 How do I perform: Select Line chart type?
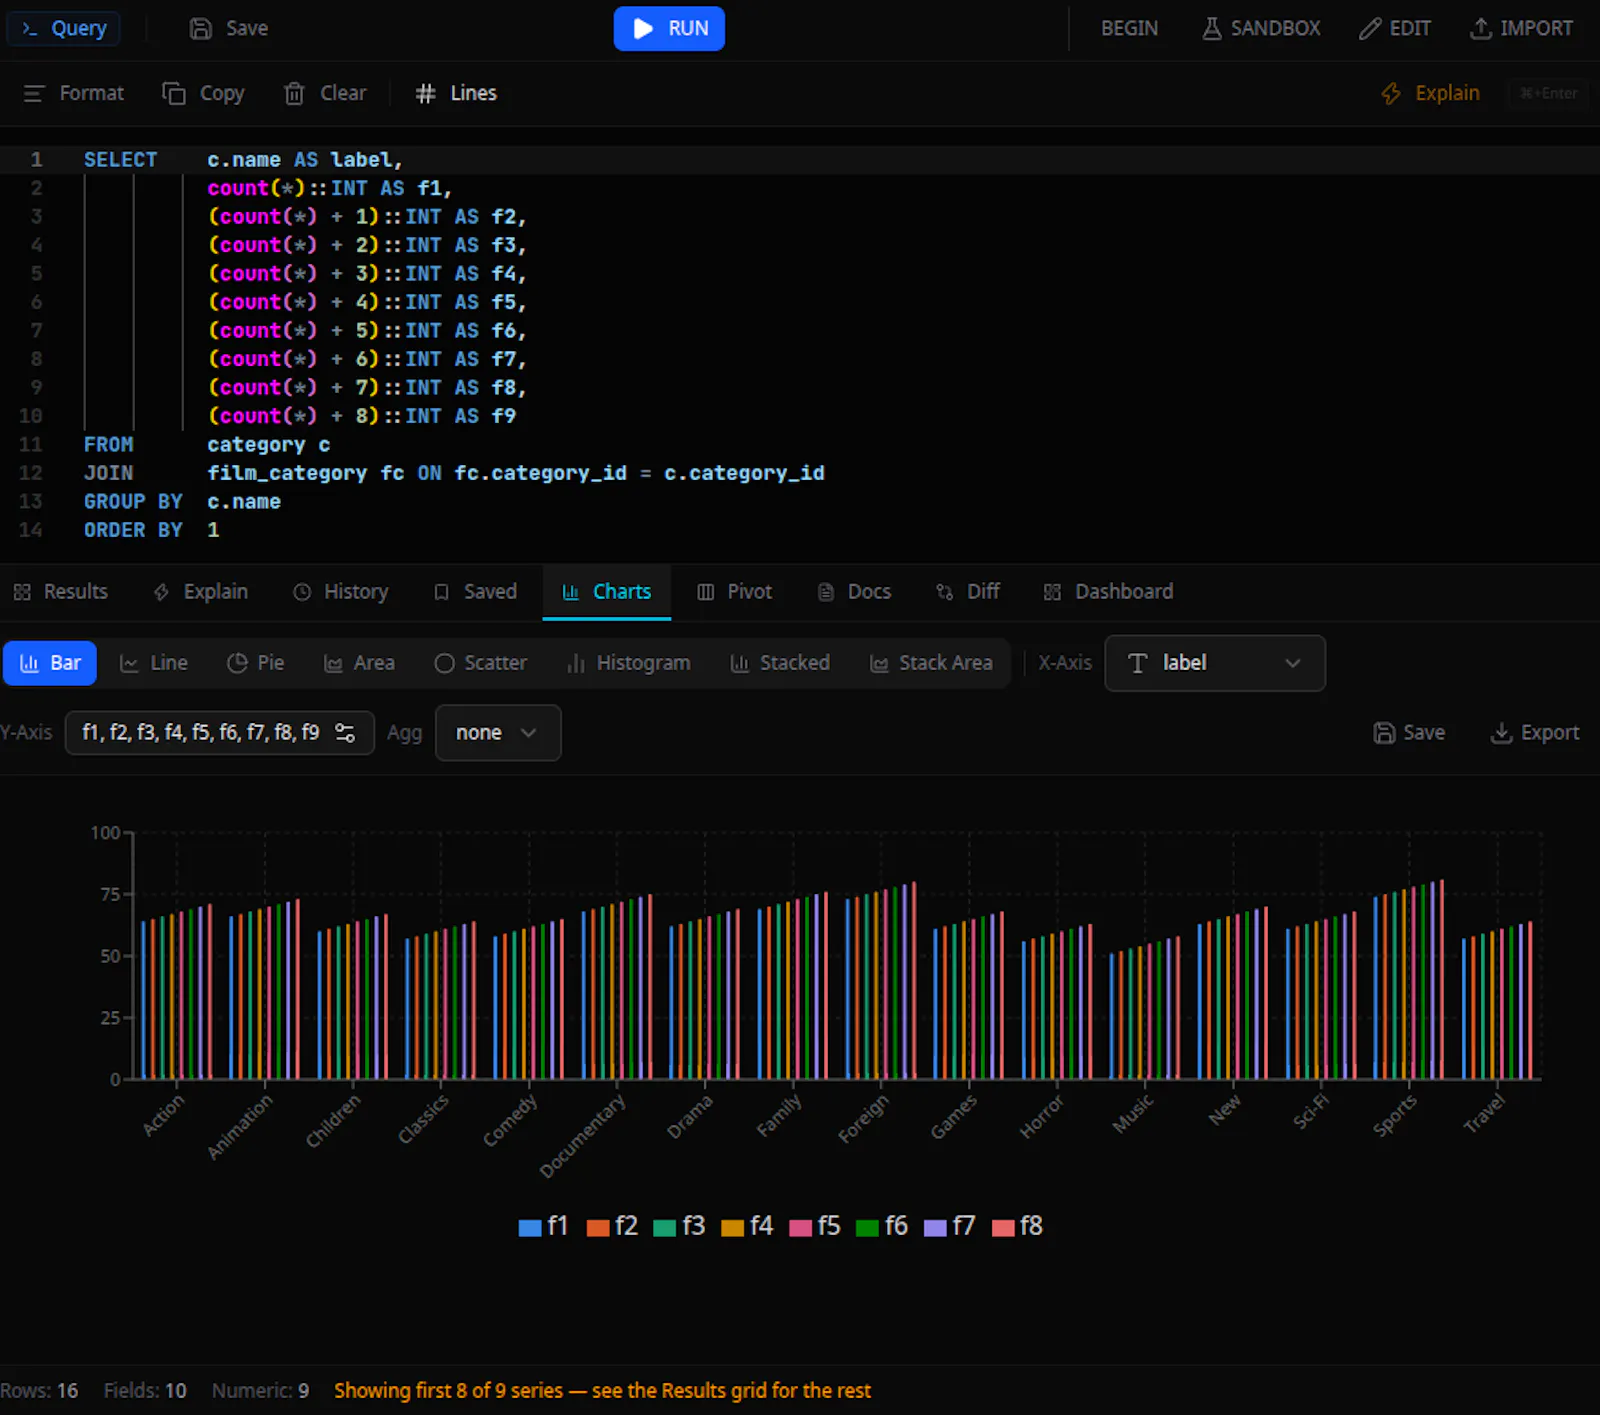[x=154, y=663]
